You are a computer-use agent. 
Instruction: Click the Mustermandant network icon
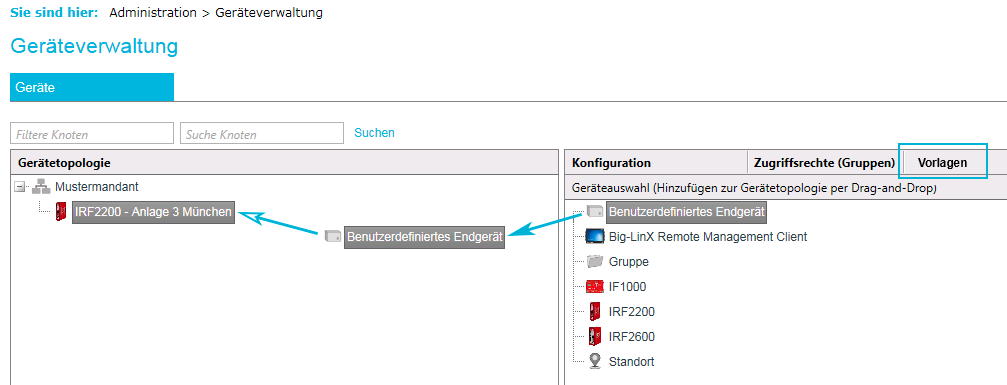pos(40,187)
